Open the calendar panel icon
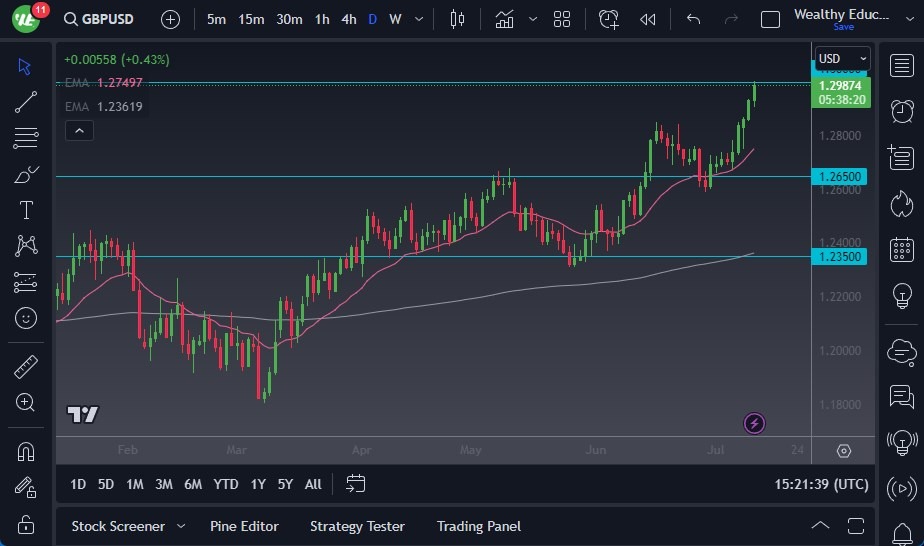Viewport: 924px width, 546px height. 901,249
